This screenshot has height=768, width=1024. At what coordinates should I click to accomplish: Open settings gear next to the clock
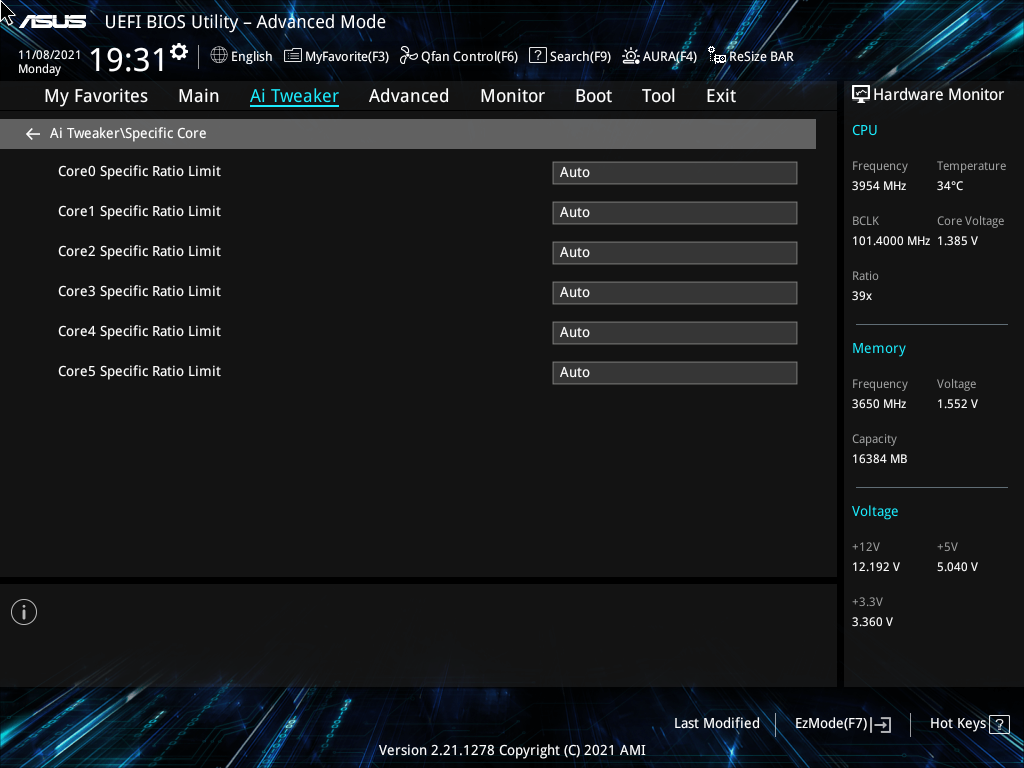pyautogui.click(x=179, y=52)
